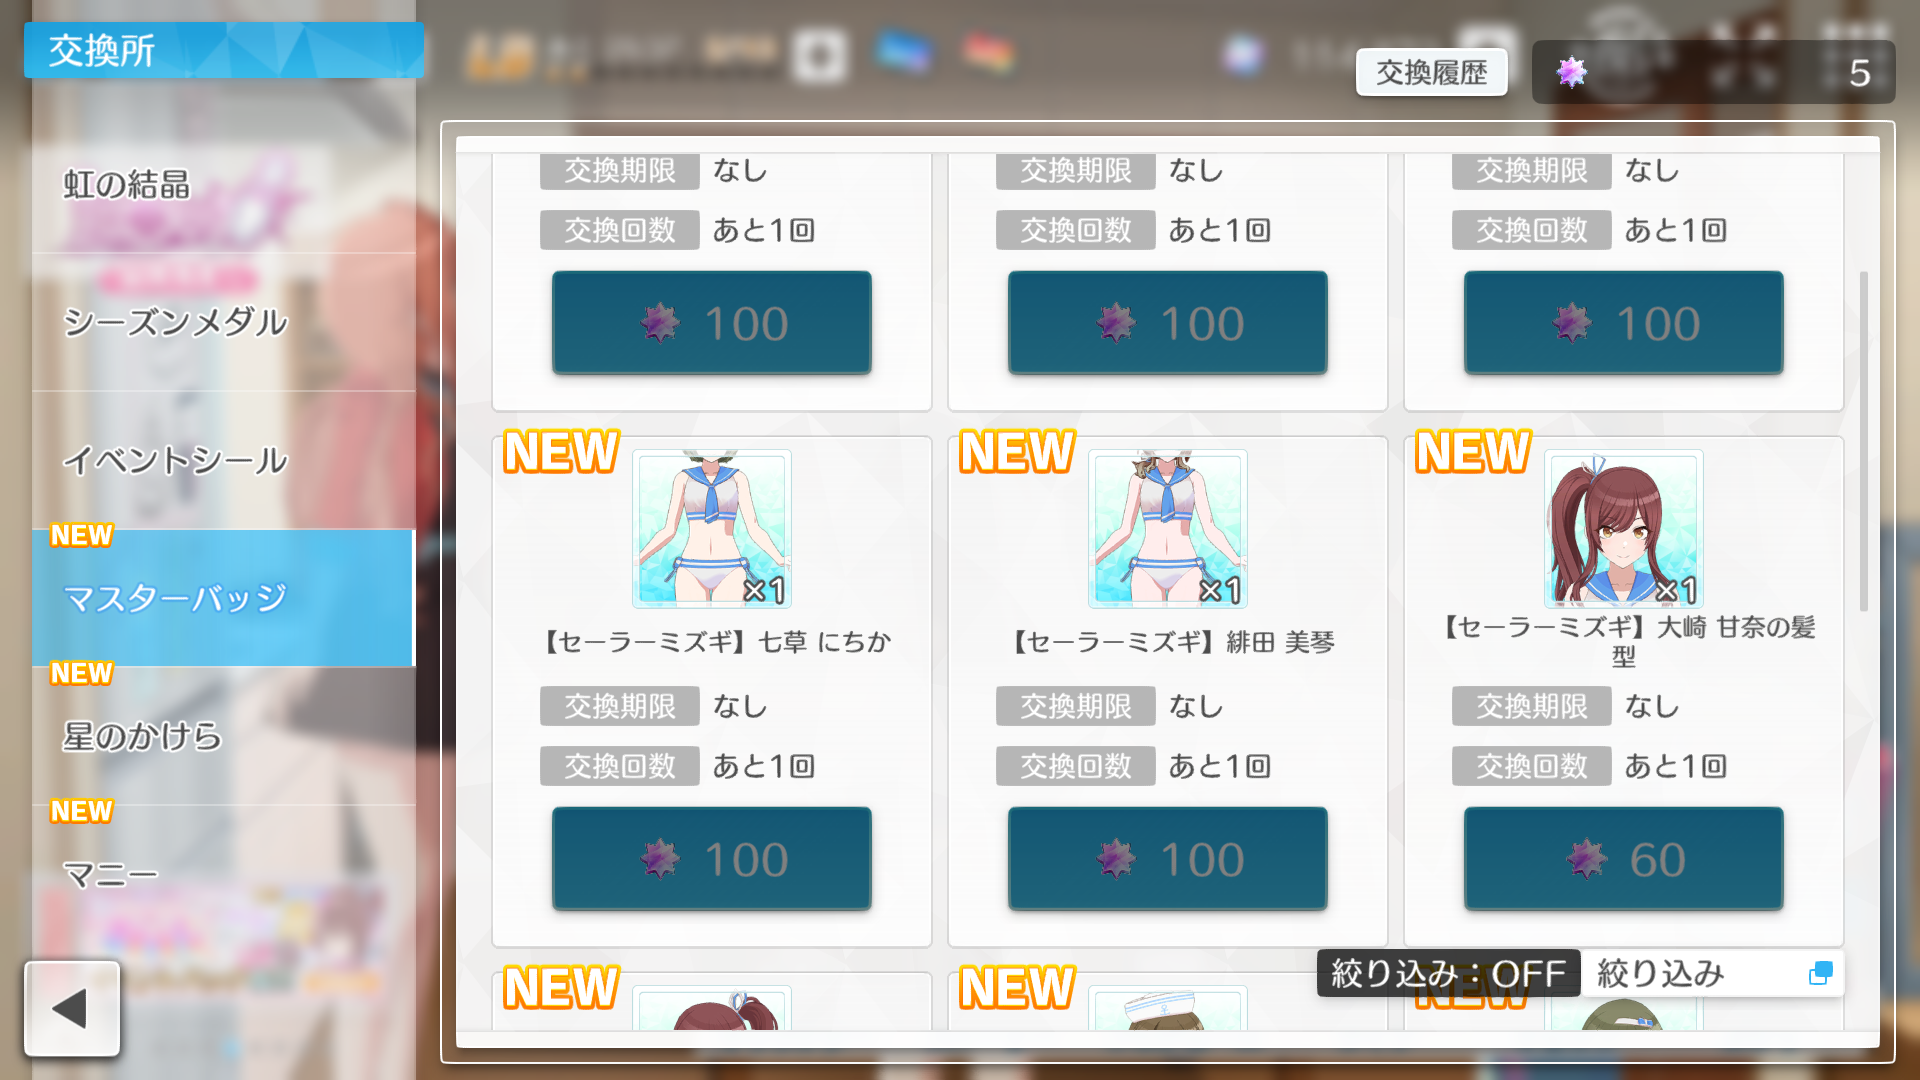Select the マスターバッジ tab

click(224, 598)
